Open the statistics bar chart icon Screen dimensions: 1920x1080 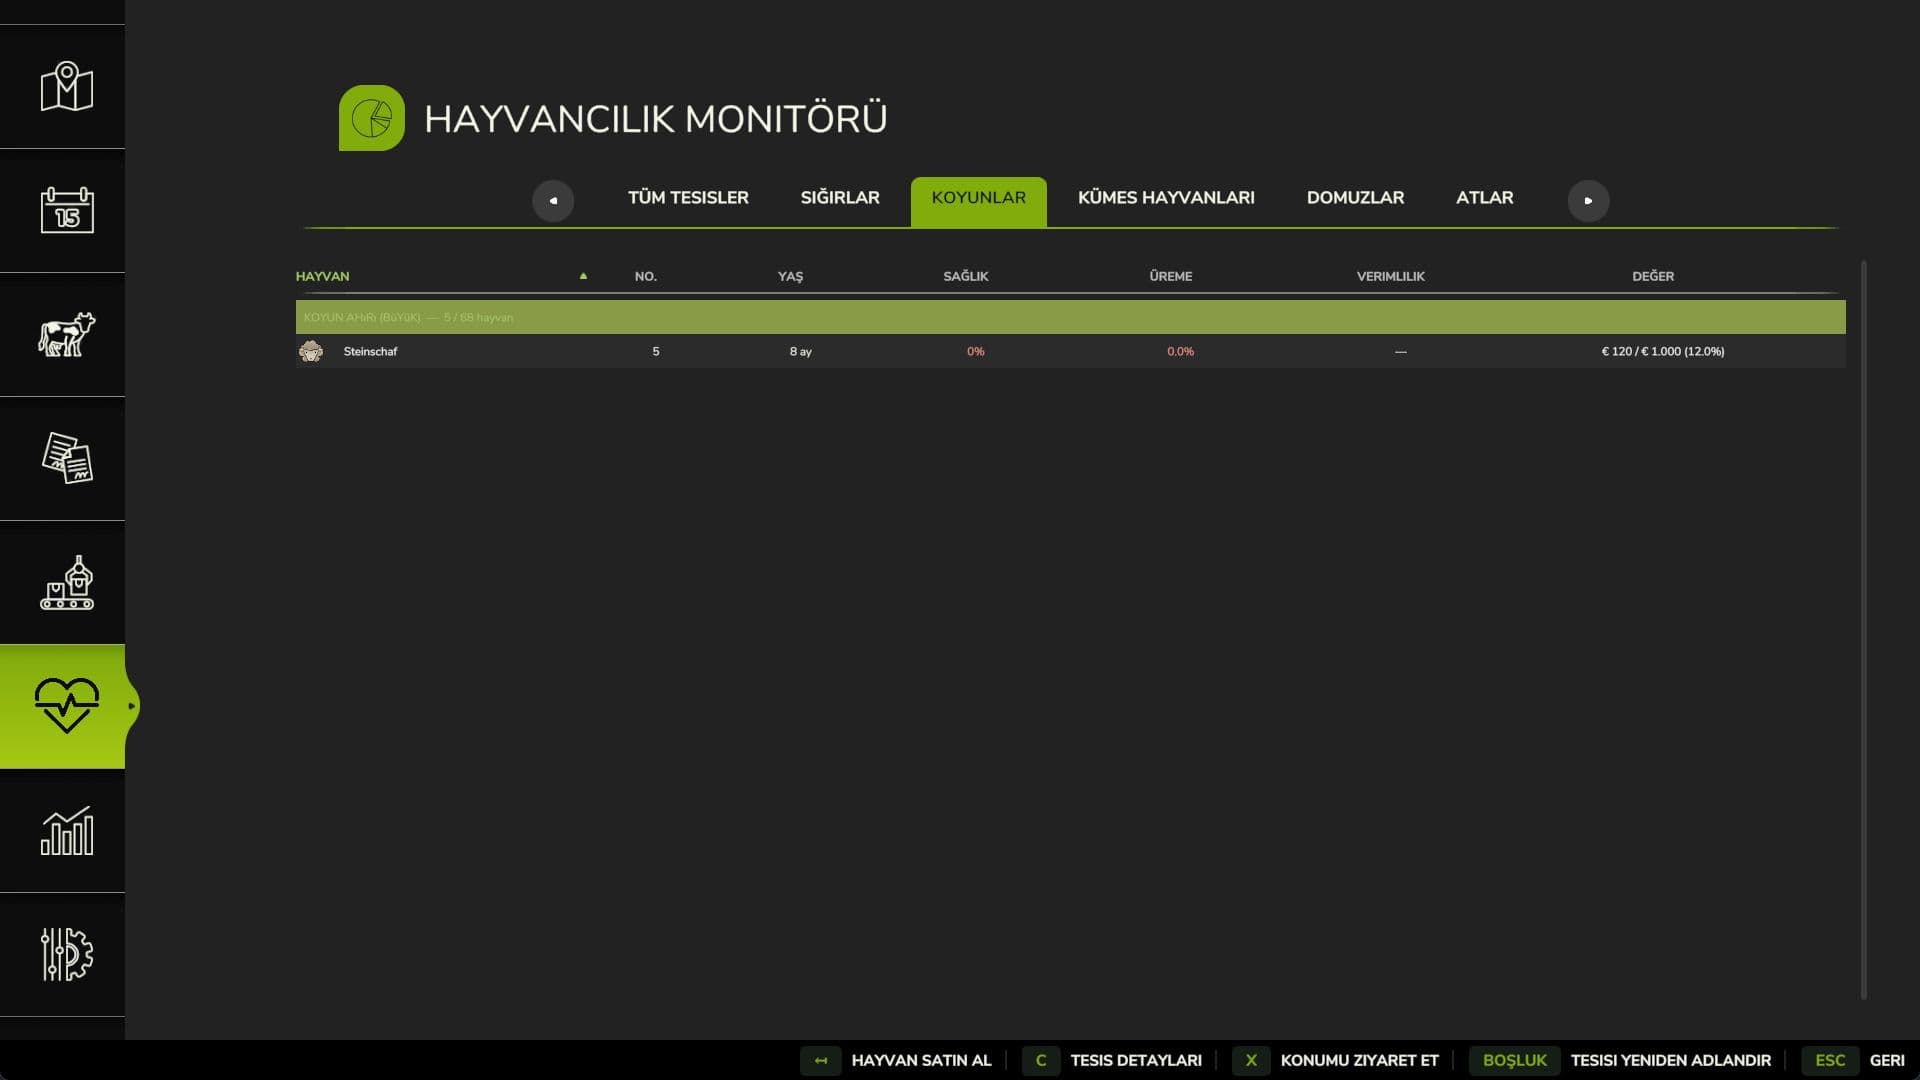point(66,831)
